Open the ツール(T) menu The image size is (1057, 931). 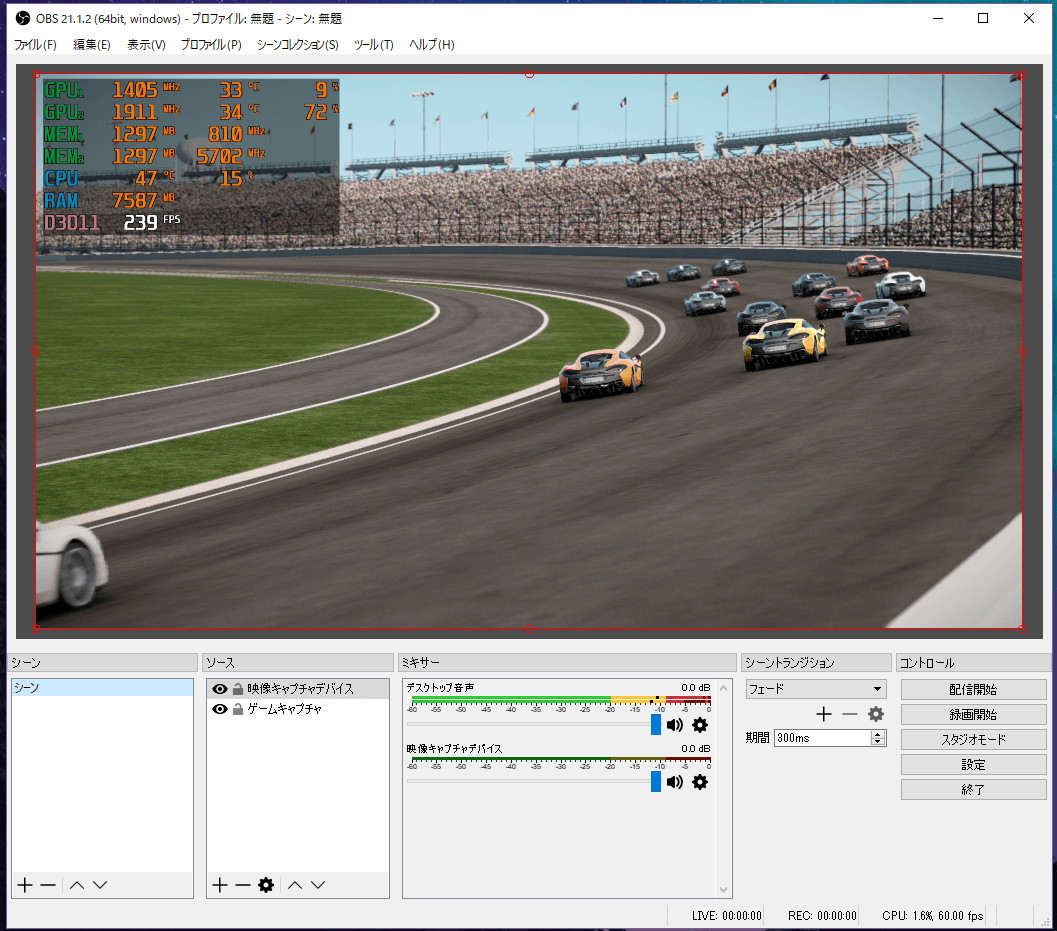(373, 44)
